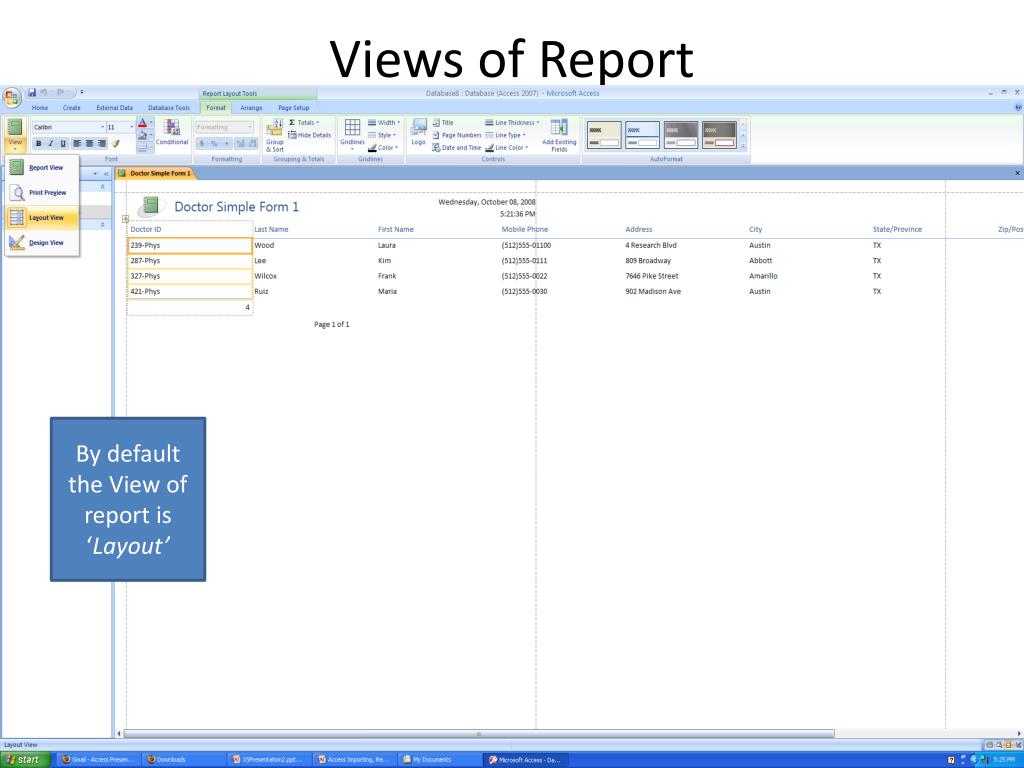1024x768 pixels.
Task: Expand Line Thickness dropdown
Action: click(x=512, y=123)
